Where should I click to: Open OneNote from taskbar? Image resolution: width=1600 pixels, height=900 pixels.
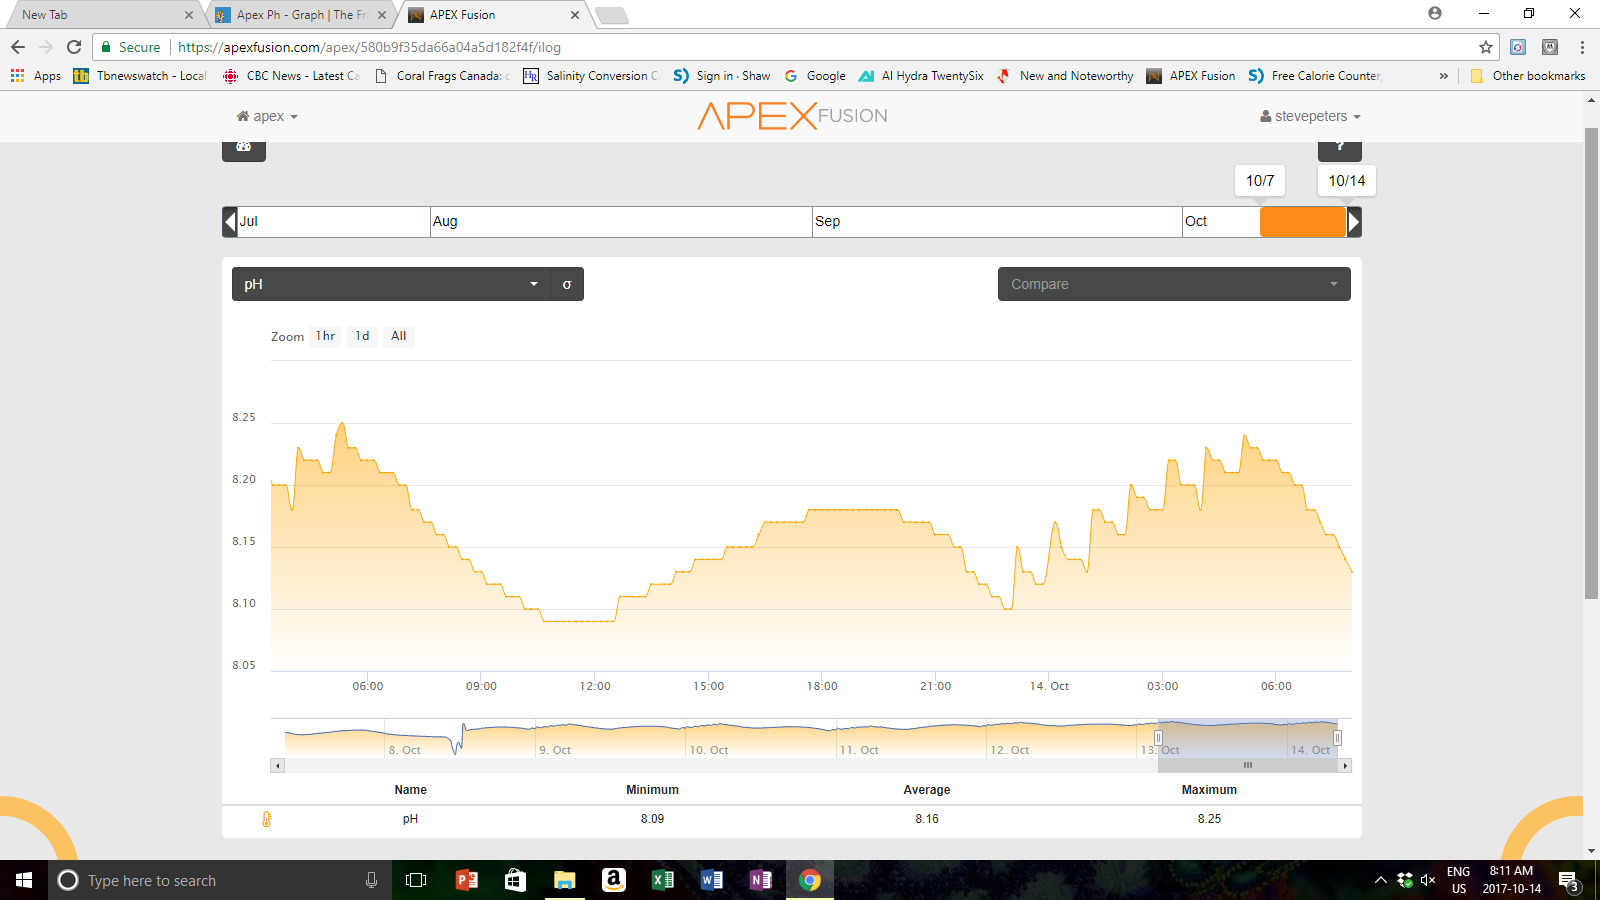(x=760, y=880)
